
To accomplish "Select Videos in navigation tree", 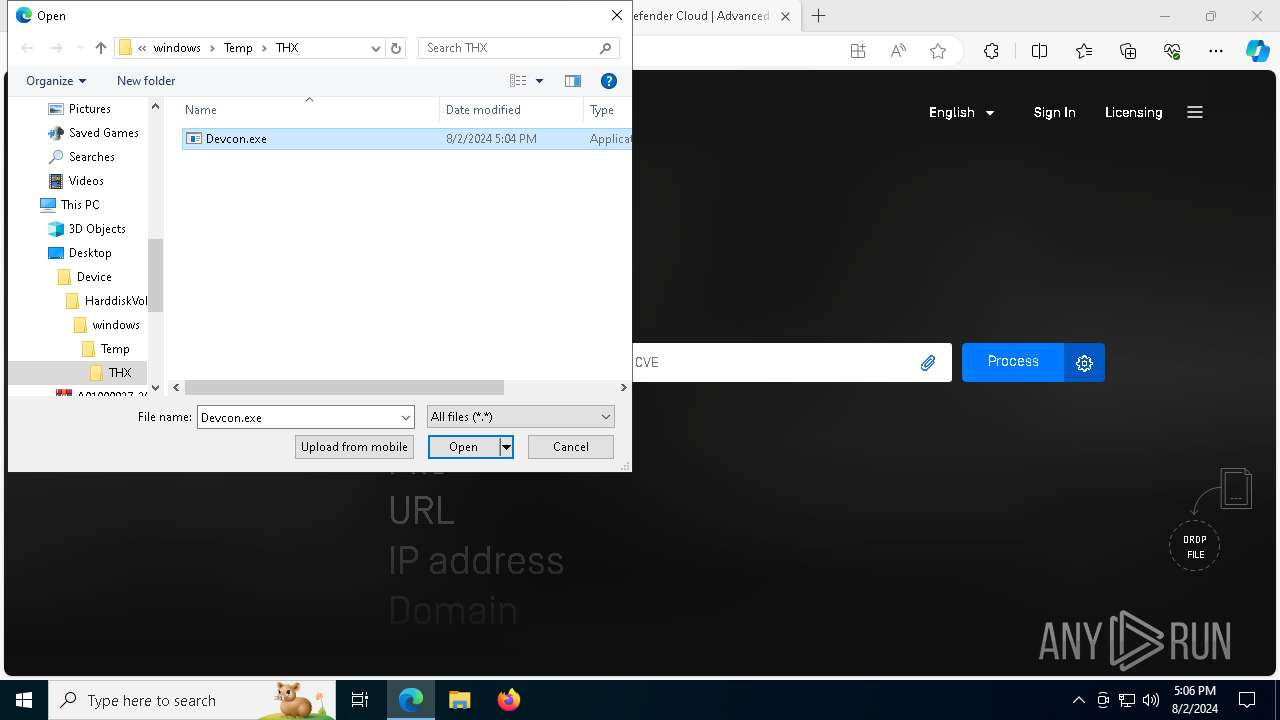I will pyautogui.click(x=86, y=181).
